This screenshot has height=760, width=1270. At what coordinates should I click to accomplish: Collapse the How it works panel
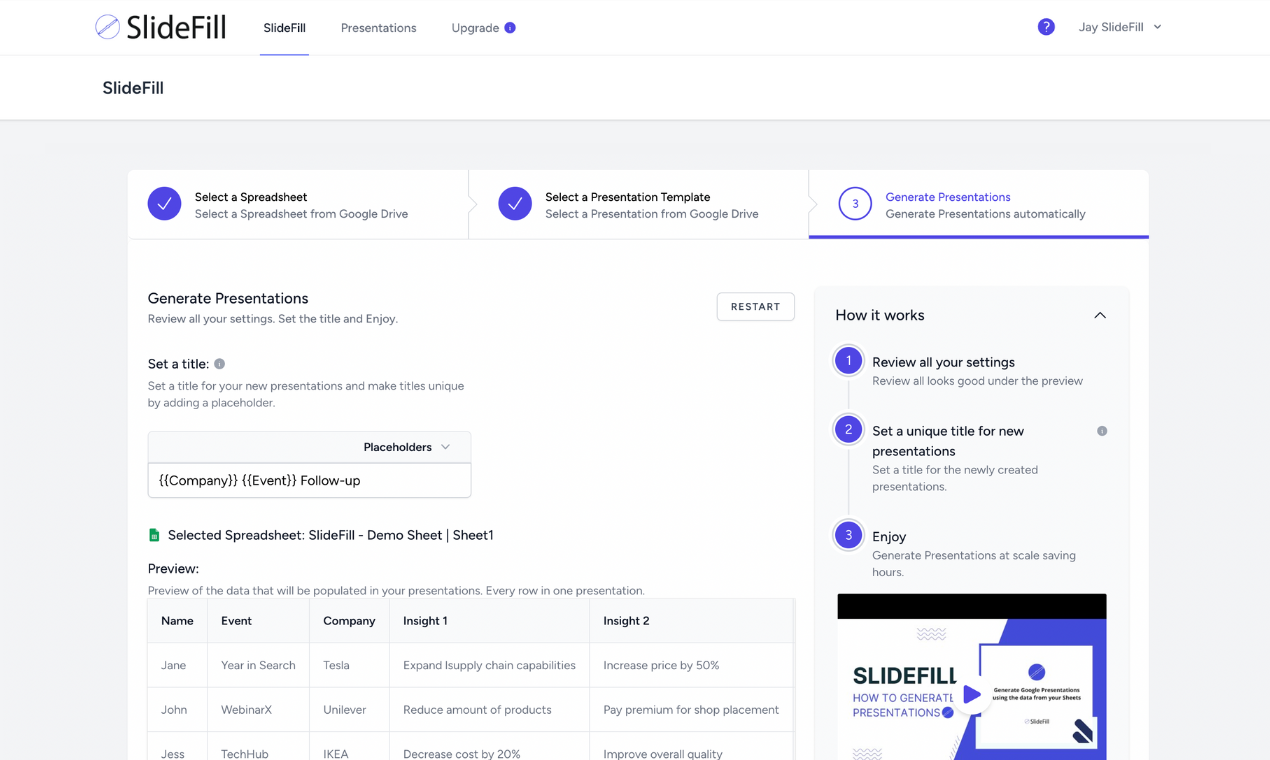(1100, 315)
